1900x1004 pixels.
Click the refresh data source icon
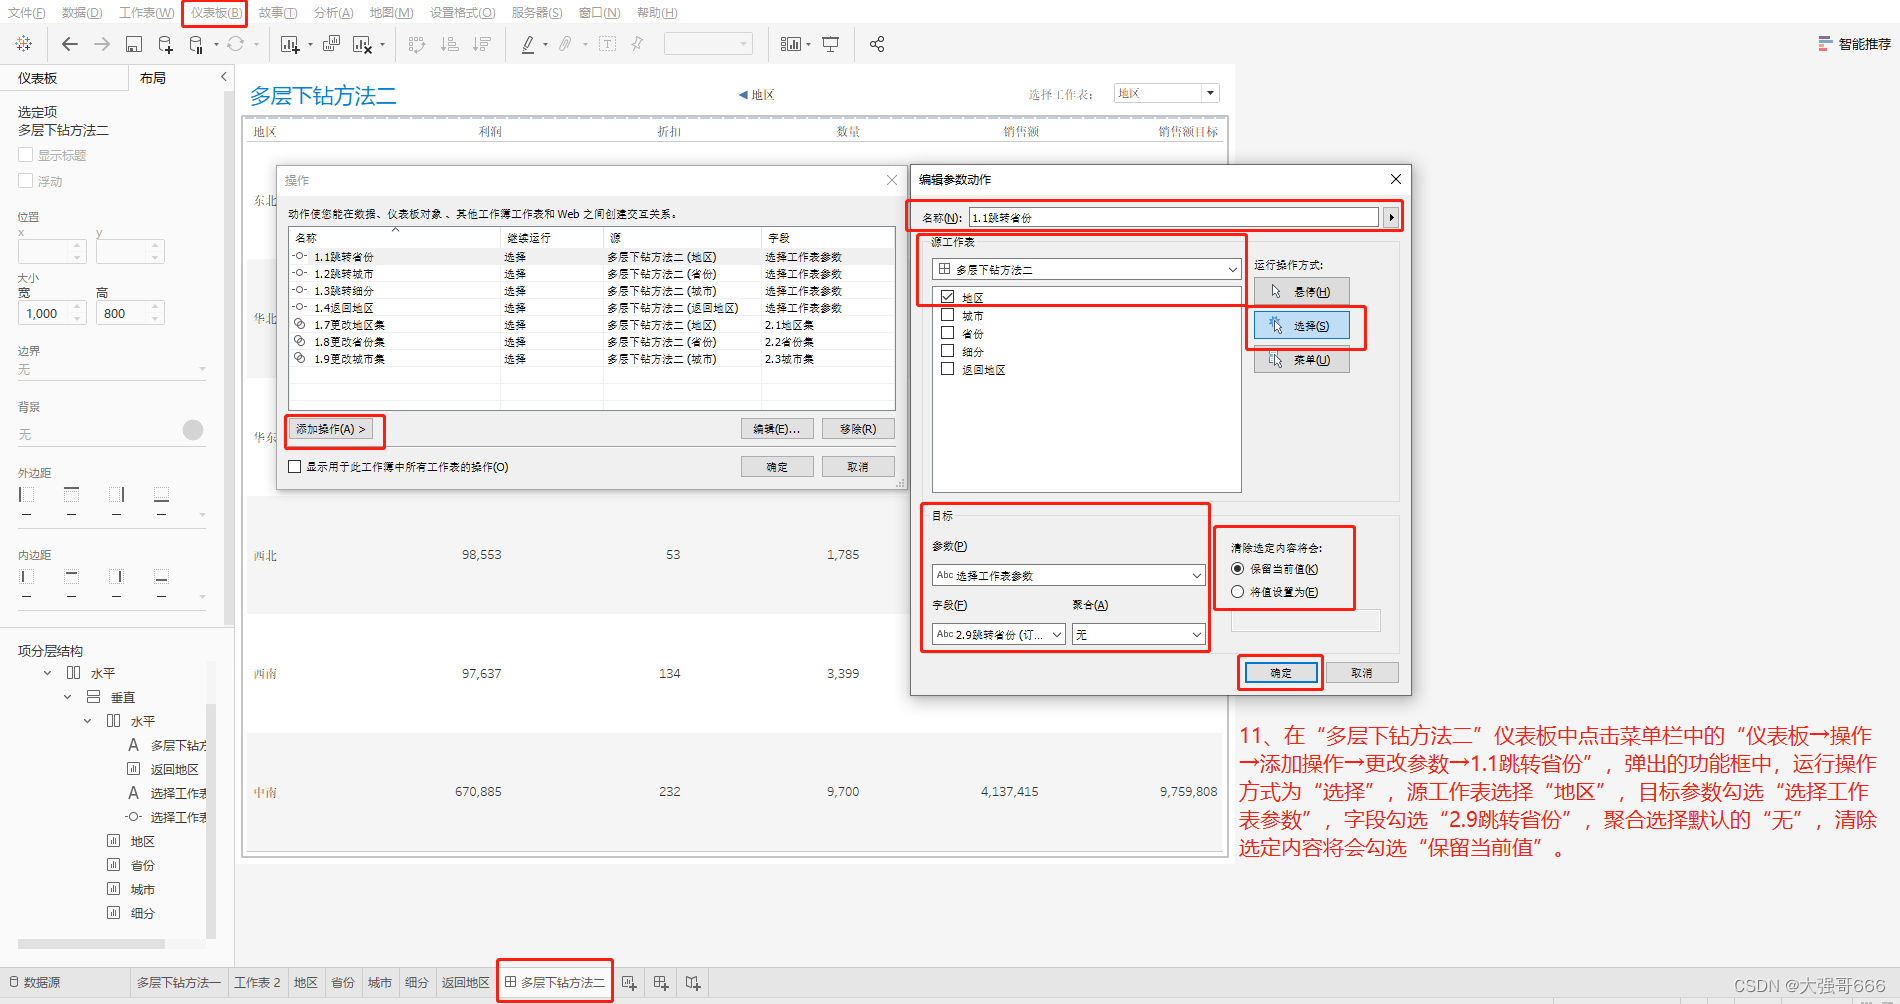pos(236,44)
